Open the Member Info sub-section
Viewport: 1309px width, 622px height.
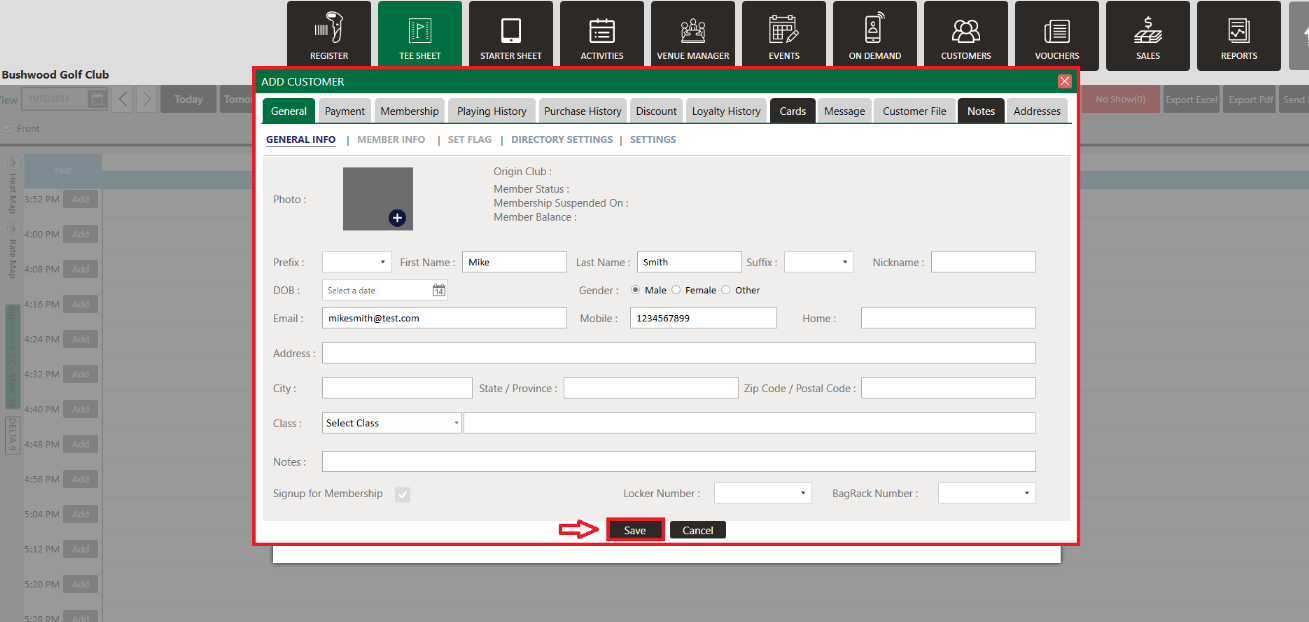(x=391, y=140)
